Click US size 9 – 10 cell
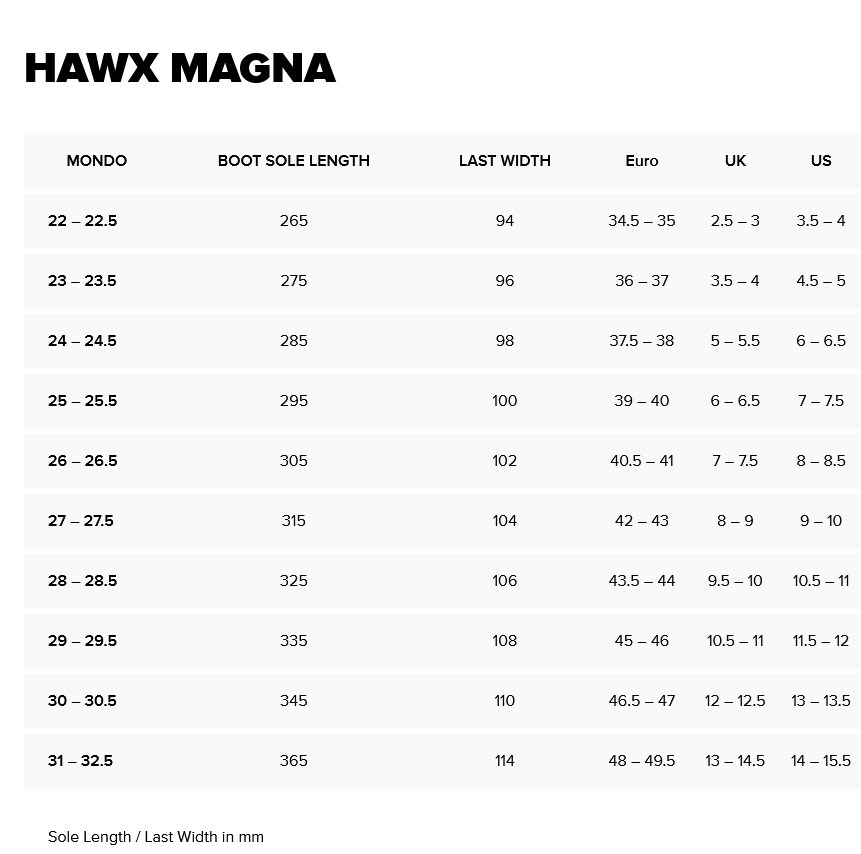This screenshot has height=854, width=861. tap(821, 521)
